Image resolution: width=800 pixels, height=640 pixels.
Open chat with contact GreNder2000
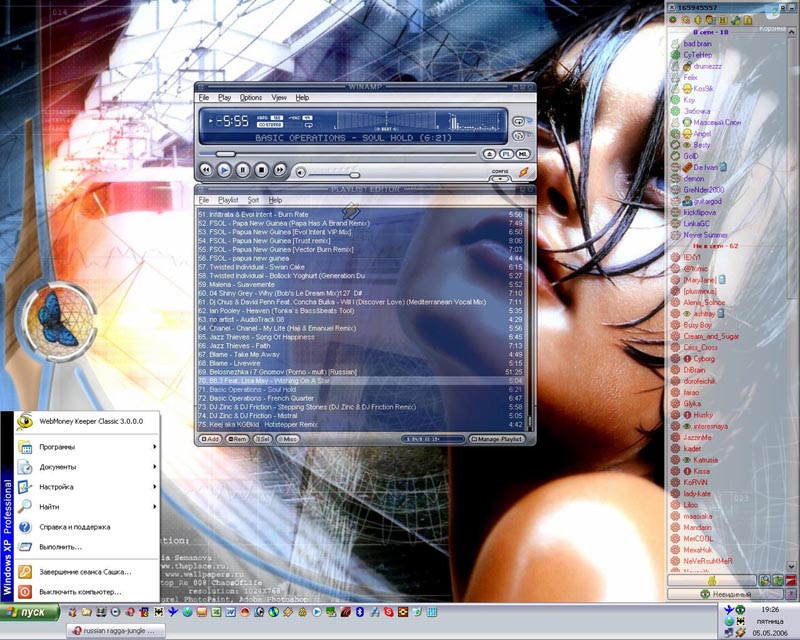point(704,190)
